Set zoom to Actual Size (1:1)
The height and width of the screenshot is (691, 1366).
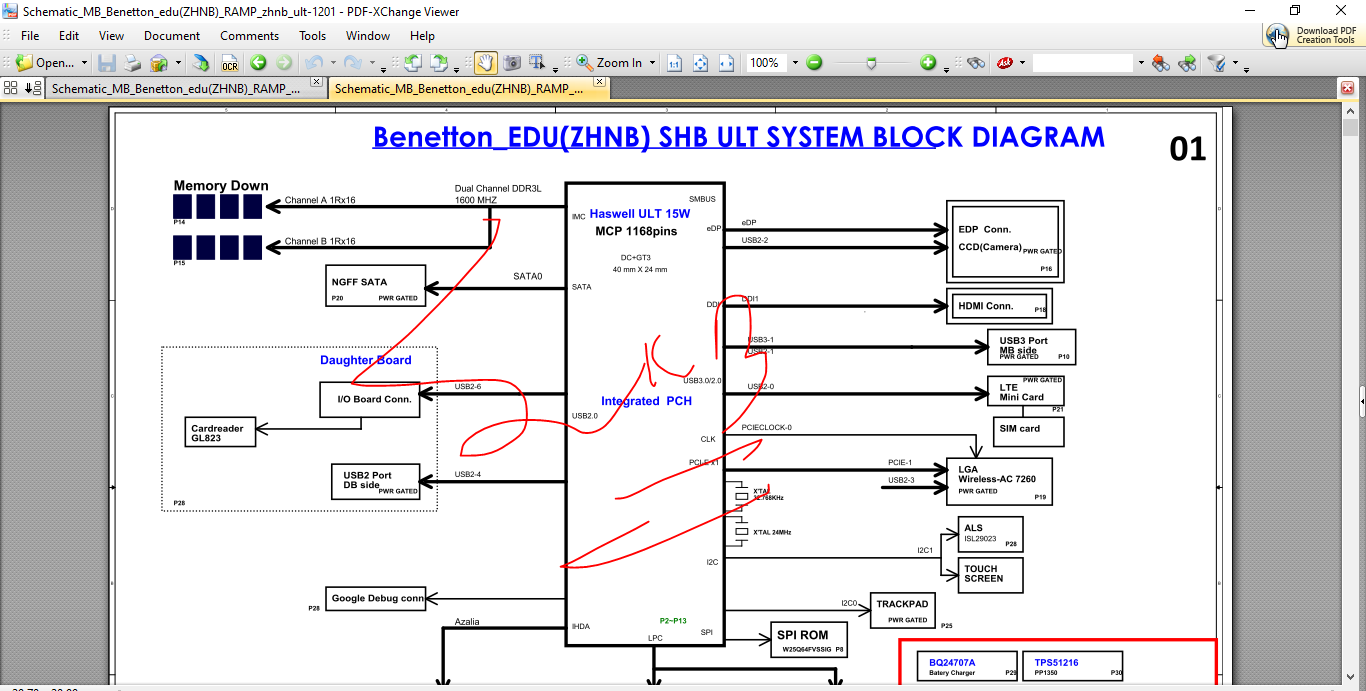tap(674, 62)
